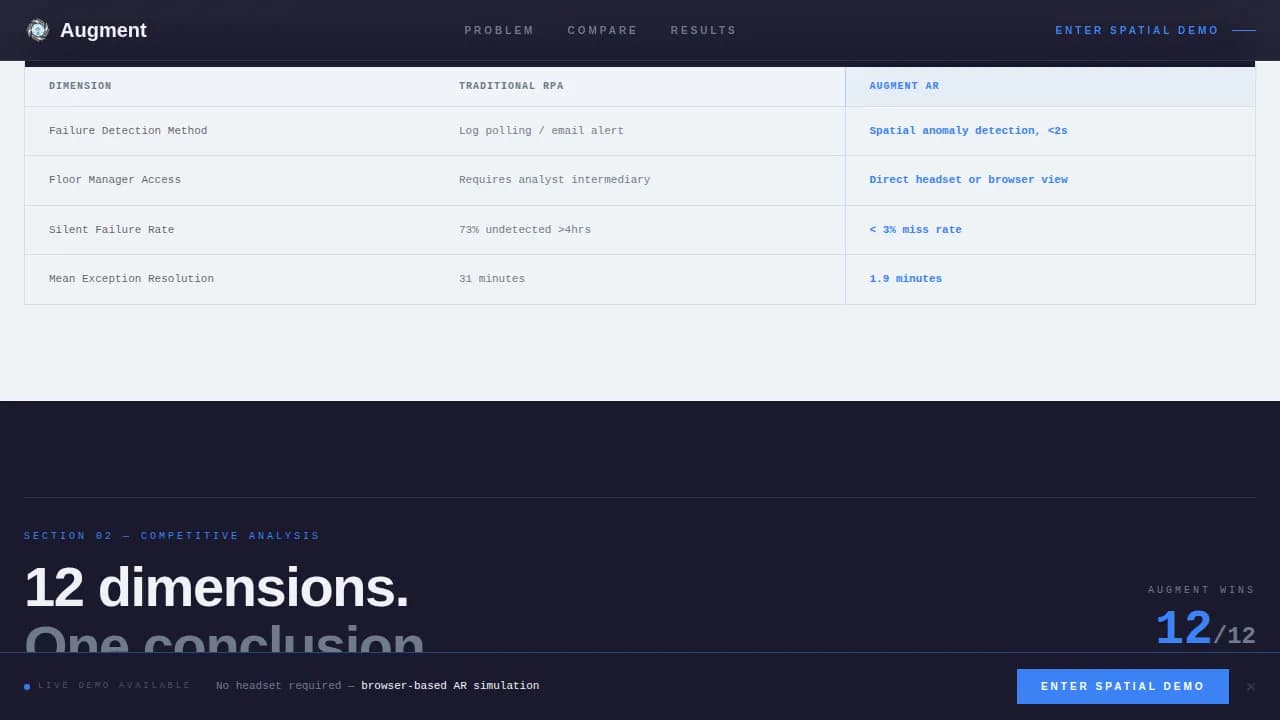1280x720 pixels.
Task: Dismiss the bottom banner with the X
Action: pyautogui.click(x=1250, y=687)
